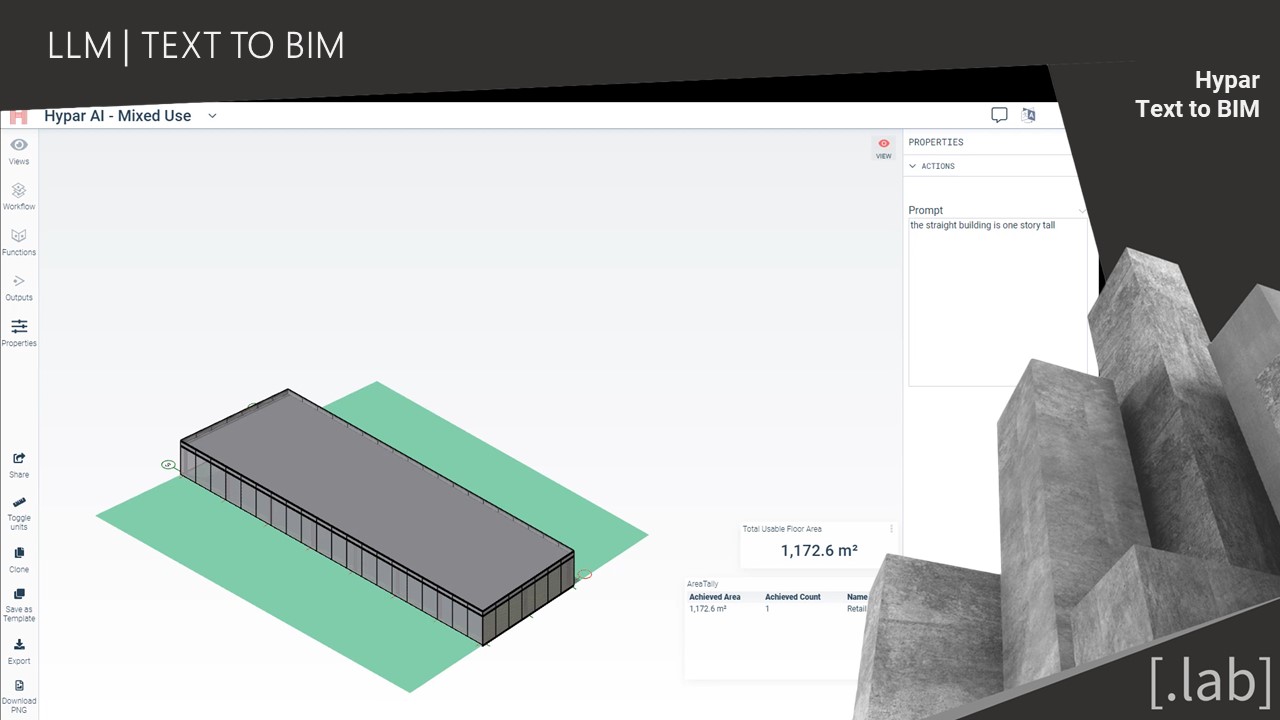Expand the Hypar AI - Mixed Use dropdown
1280x720 pixels.
(x=212, y=116)
